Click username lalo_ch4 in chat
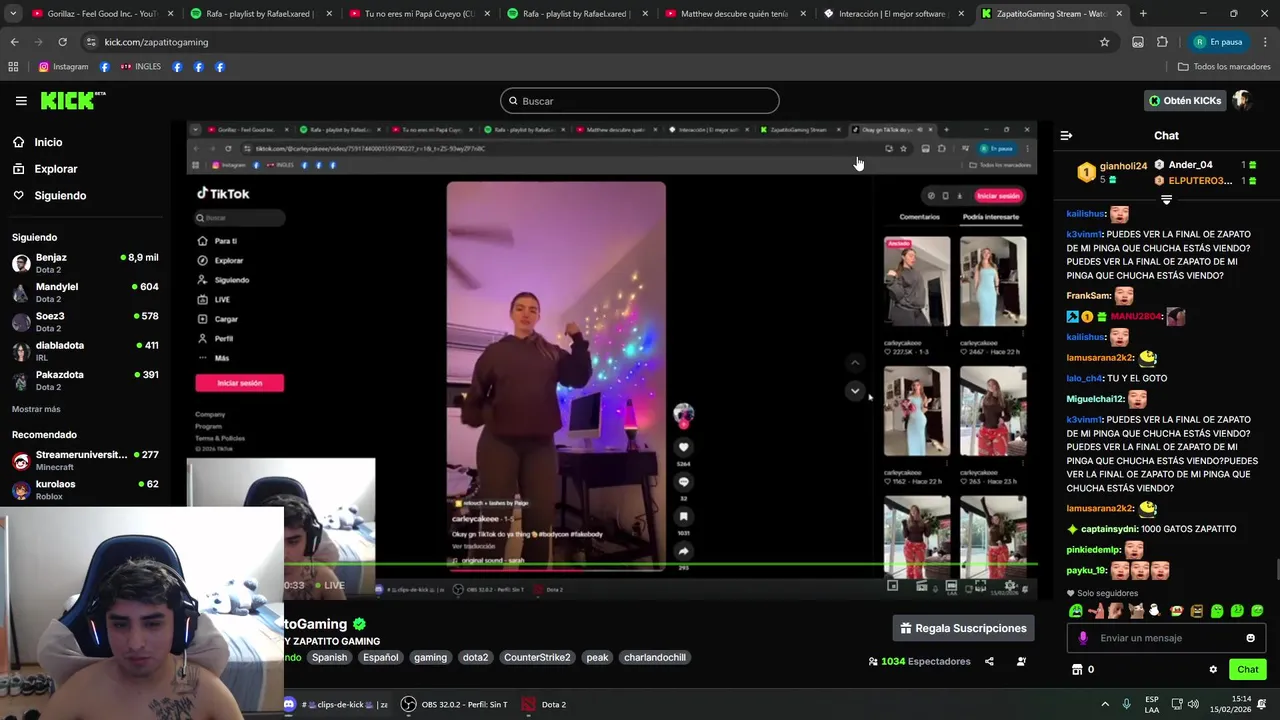Viewport: 1280px width, 720px height. [x=1084, y=378]
